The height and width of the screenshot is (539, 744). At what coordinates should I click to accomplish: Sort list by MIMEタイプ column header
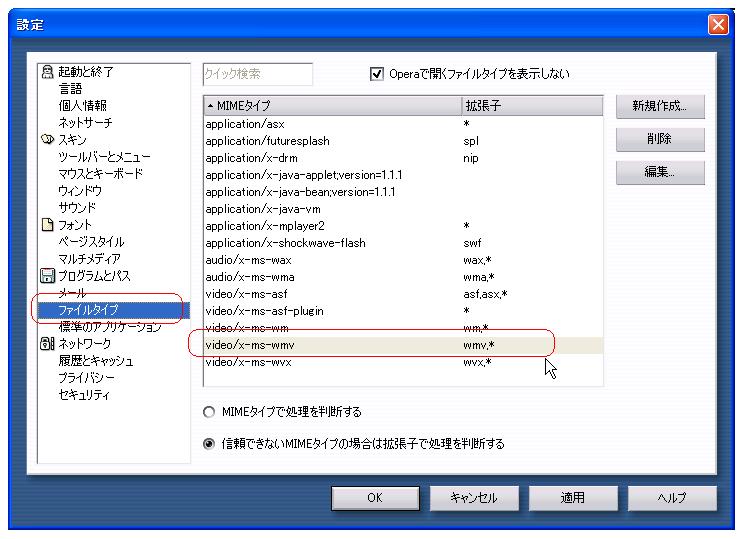[x=333, y=106]
